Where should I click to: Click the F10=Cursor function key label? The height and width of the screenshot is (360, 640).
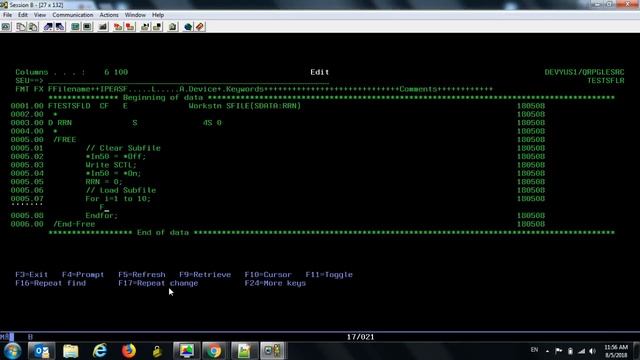pos(268,275)
